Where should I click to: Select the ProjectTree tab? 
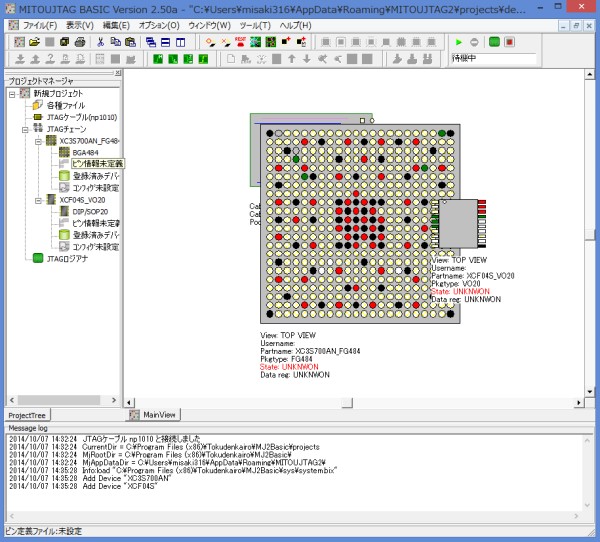tap(28, 413)
